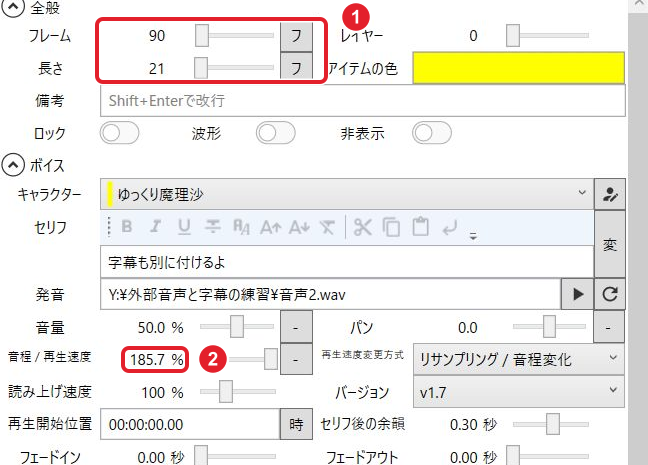Increase font size with A-up icon
Image resolution: width=648 pixels, height=465 pixels.
(271, 227)
